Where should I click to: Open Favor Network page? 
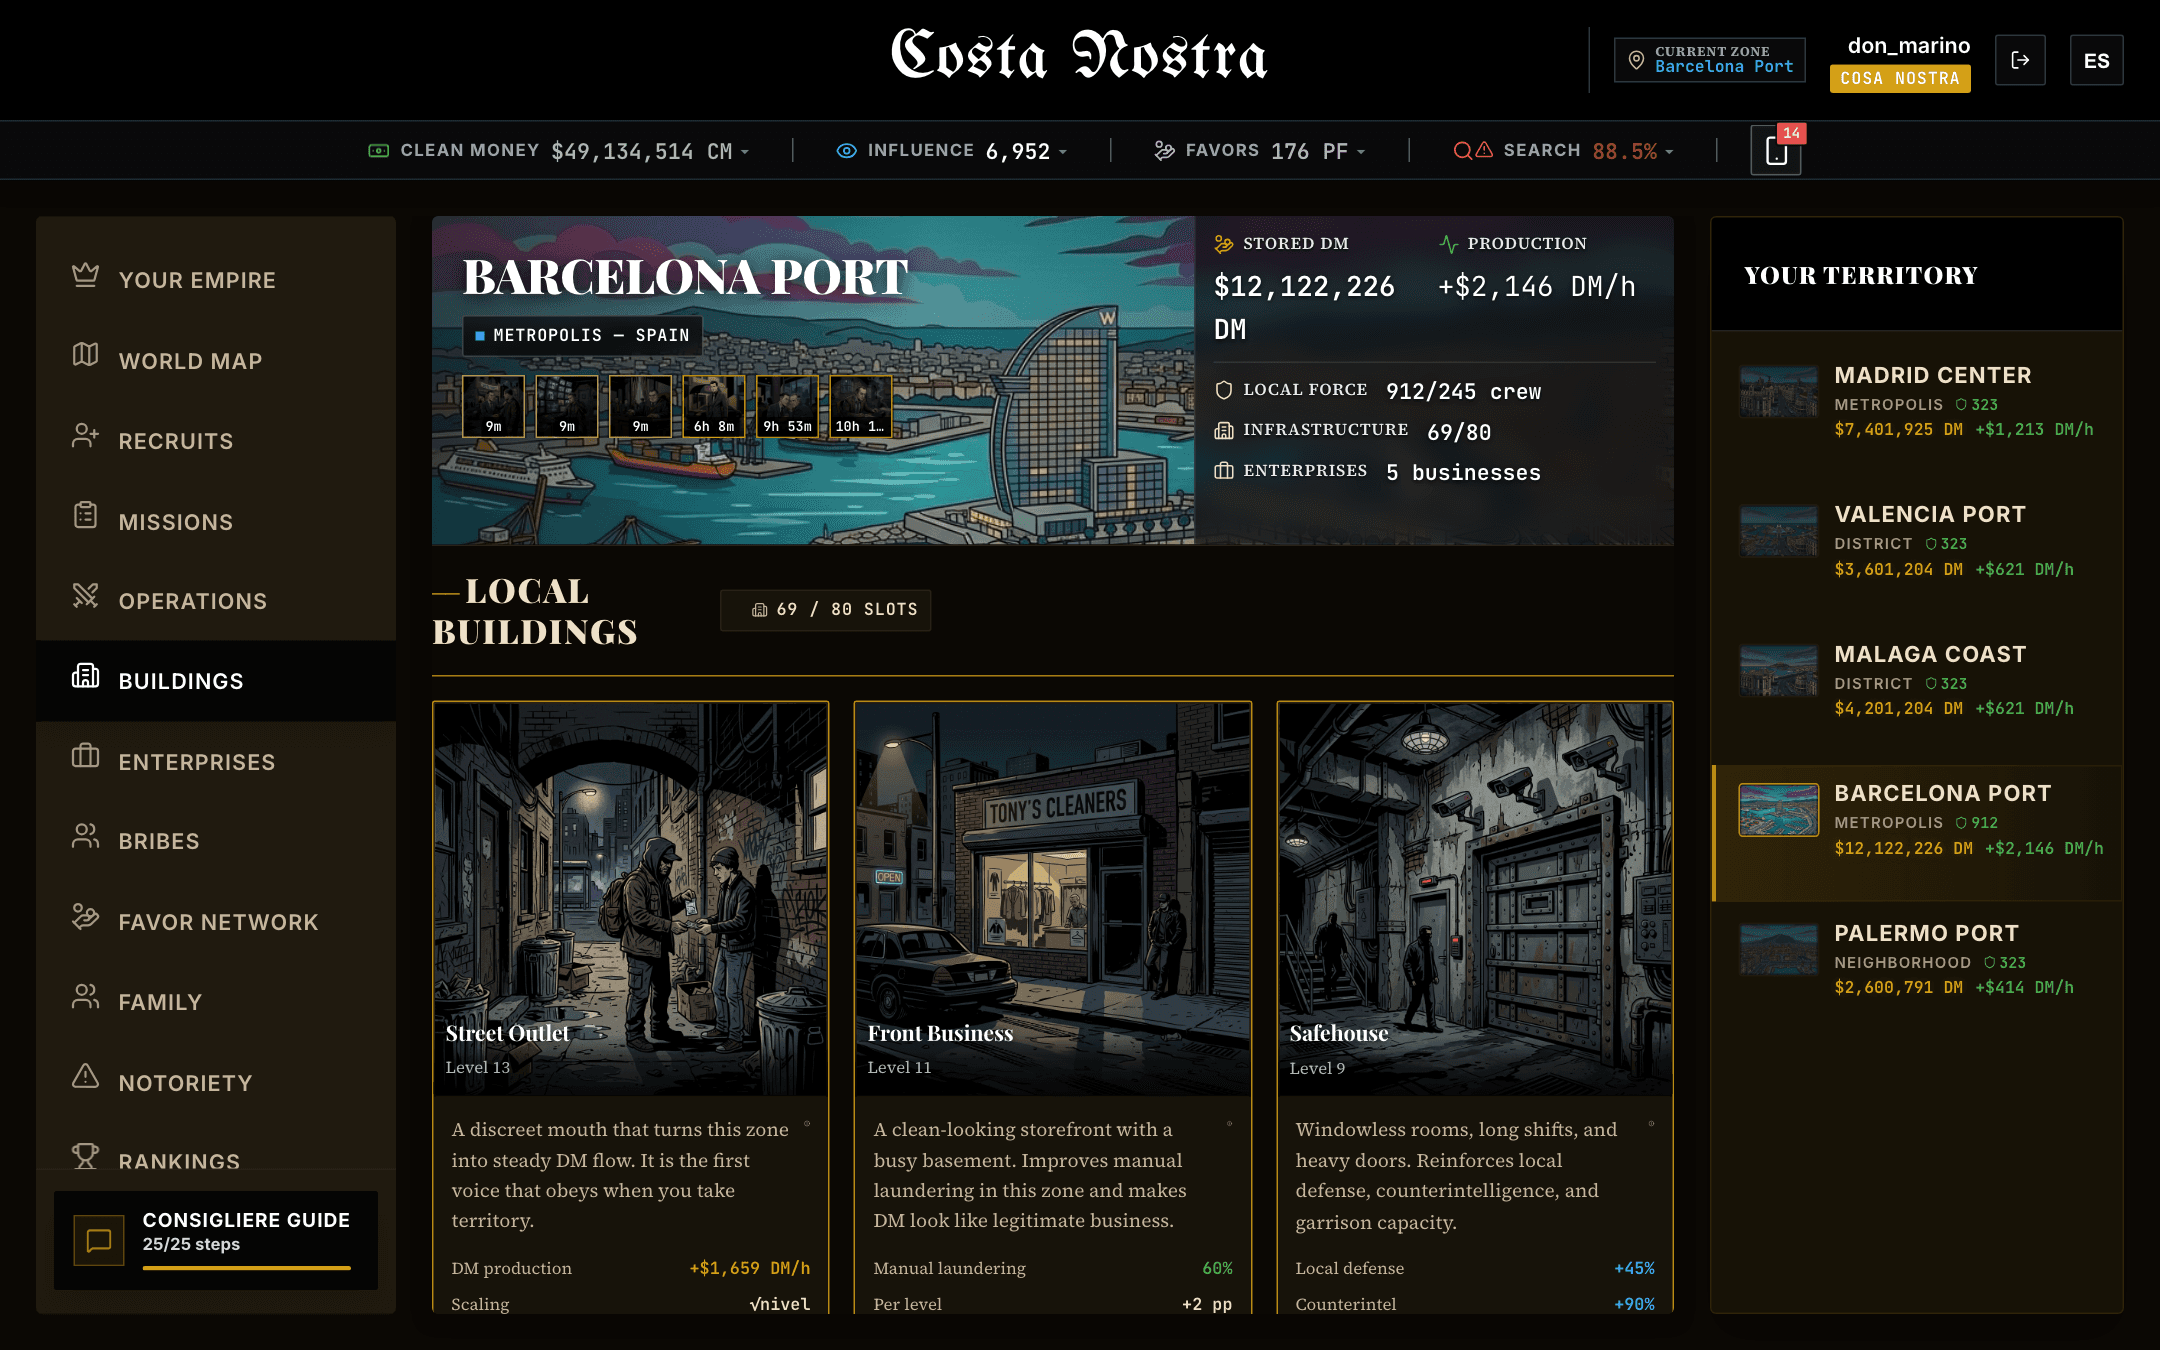[x=216, y=921]
